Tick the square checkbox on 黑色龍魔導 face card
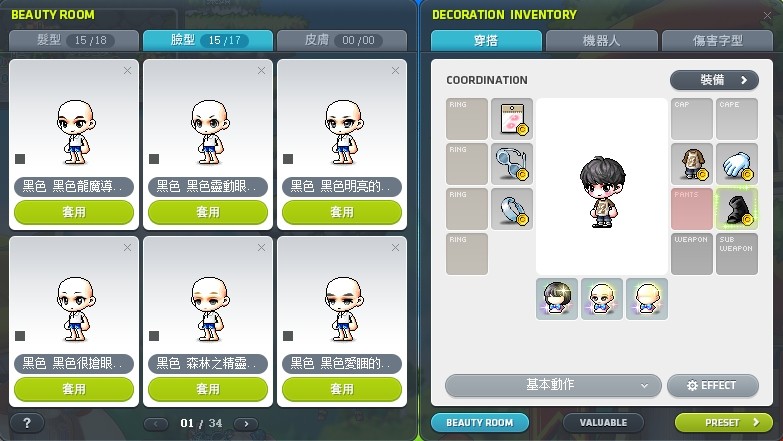This screenshot has height=441, width=783. [x=20, y=159]
